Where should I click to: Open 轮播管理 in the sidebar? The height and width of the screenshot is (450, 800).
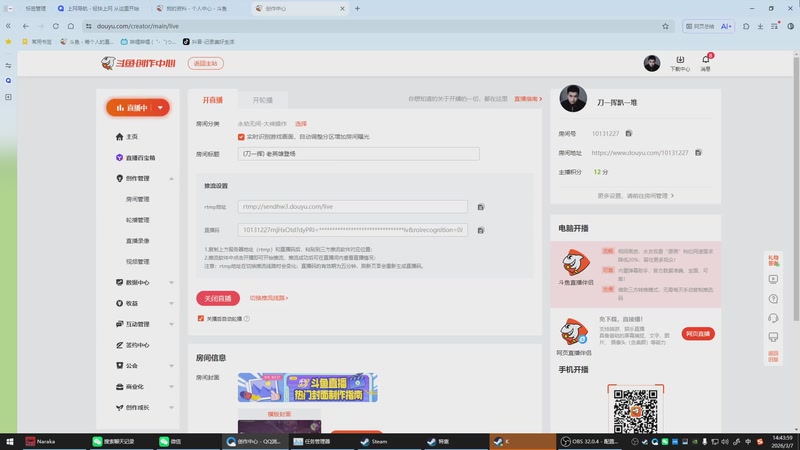(x=137, y=220)
